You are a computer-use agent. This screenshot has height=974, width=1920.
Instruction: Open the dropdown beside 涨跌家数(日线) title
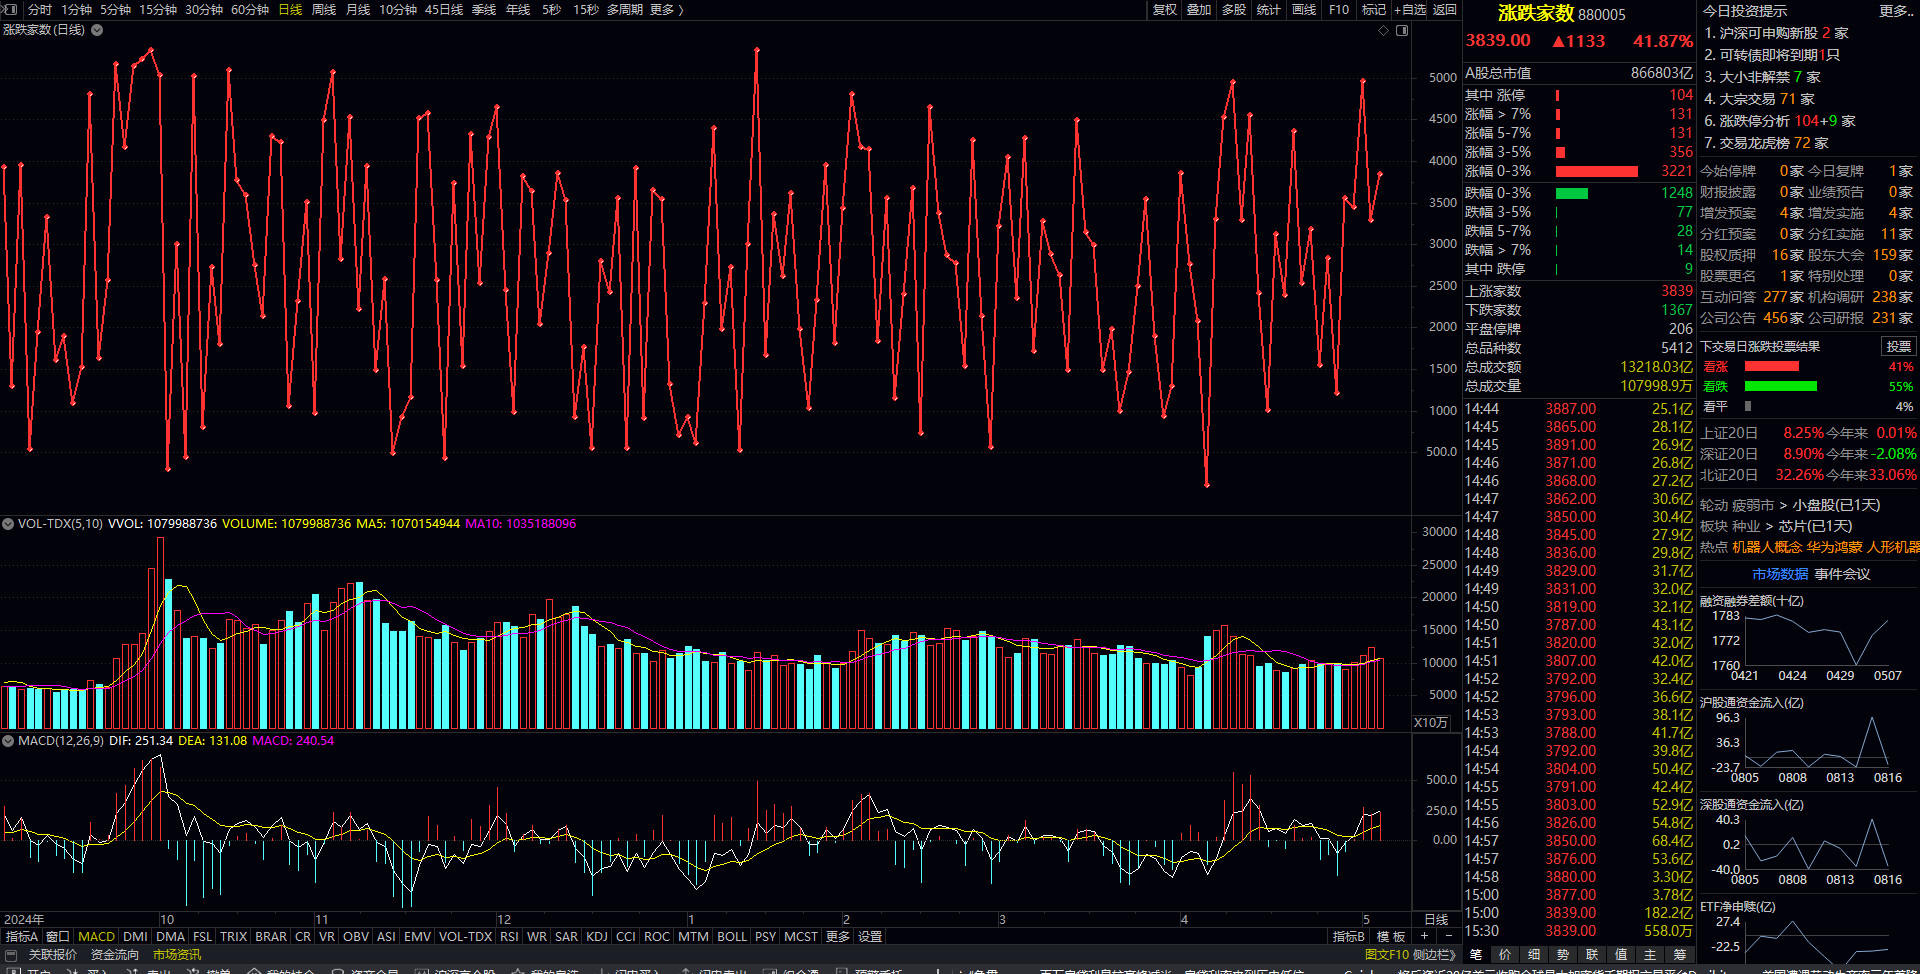(97, 30)
